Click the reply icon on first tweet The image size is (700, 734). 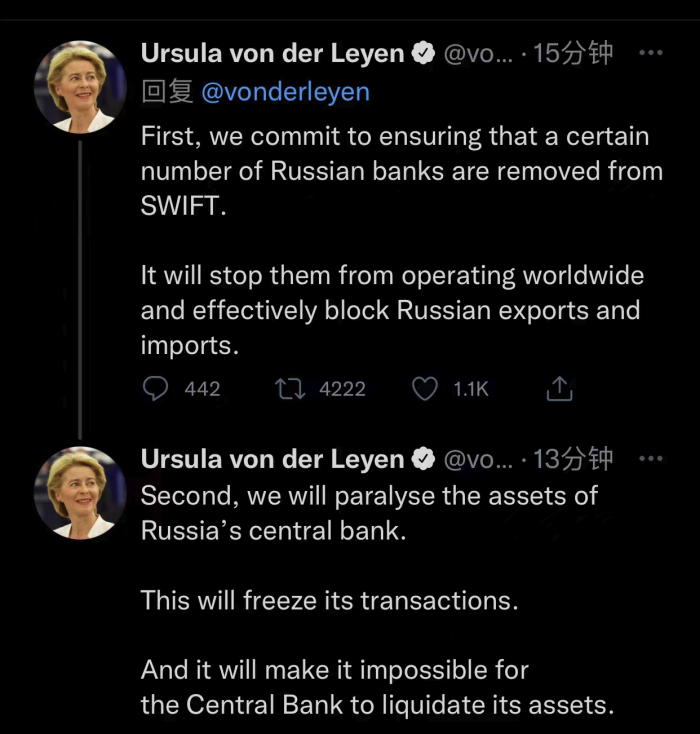tap(155, 389)
